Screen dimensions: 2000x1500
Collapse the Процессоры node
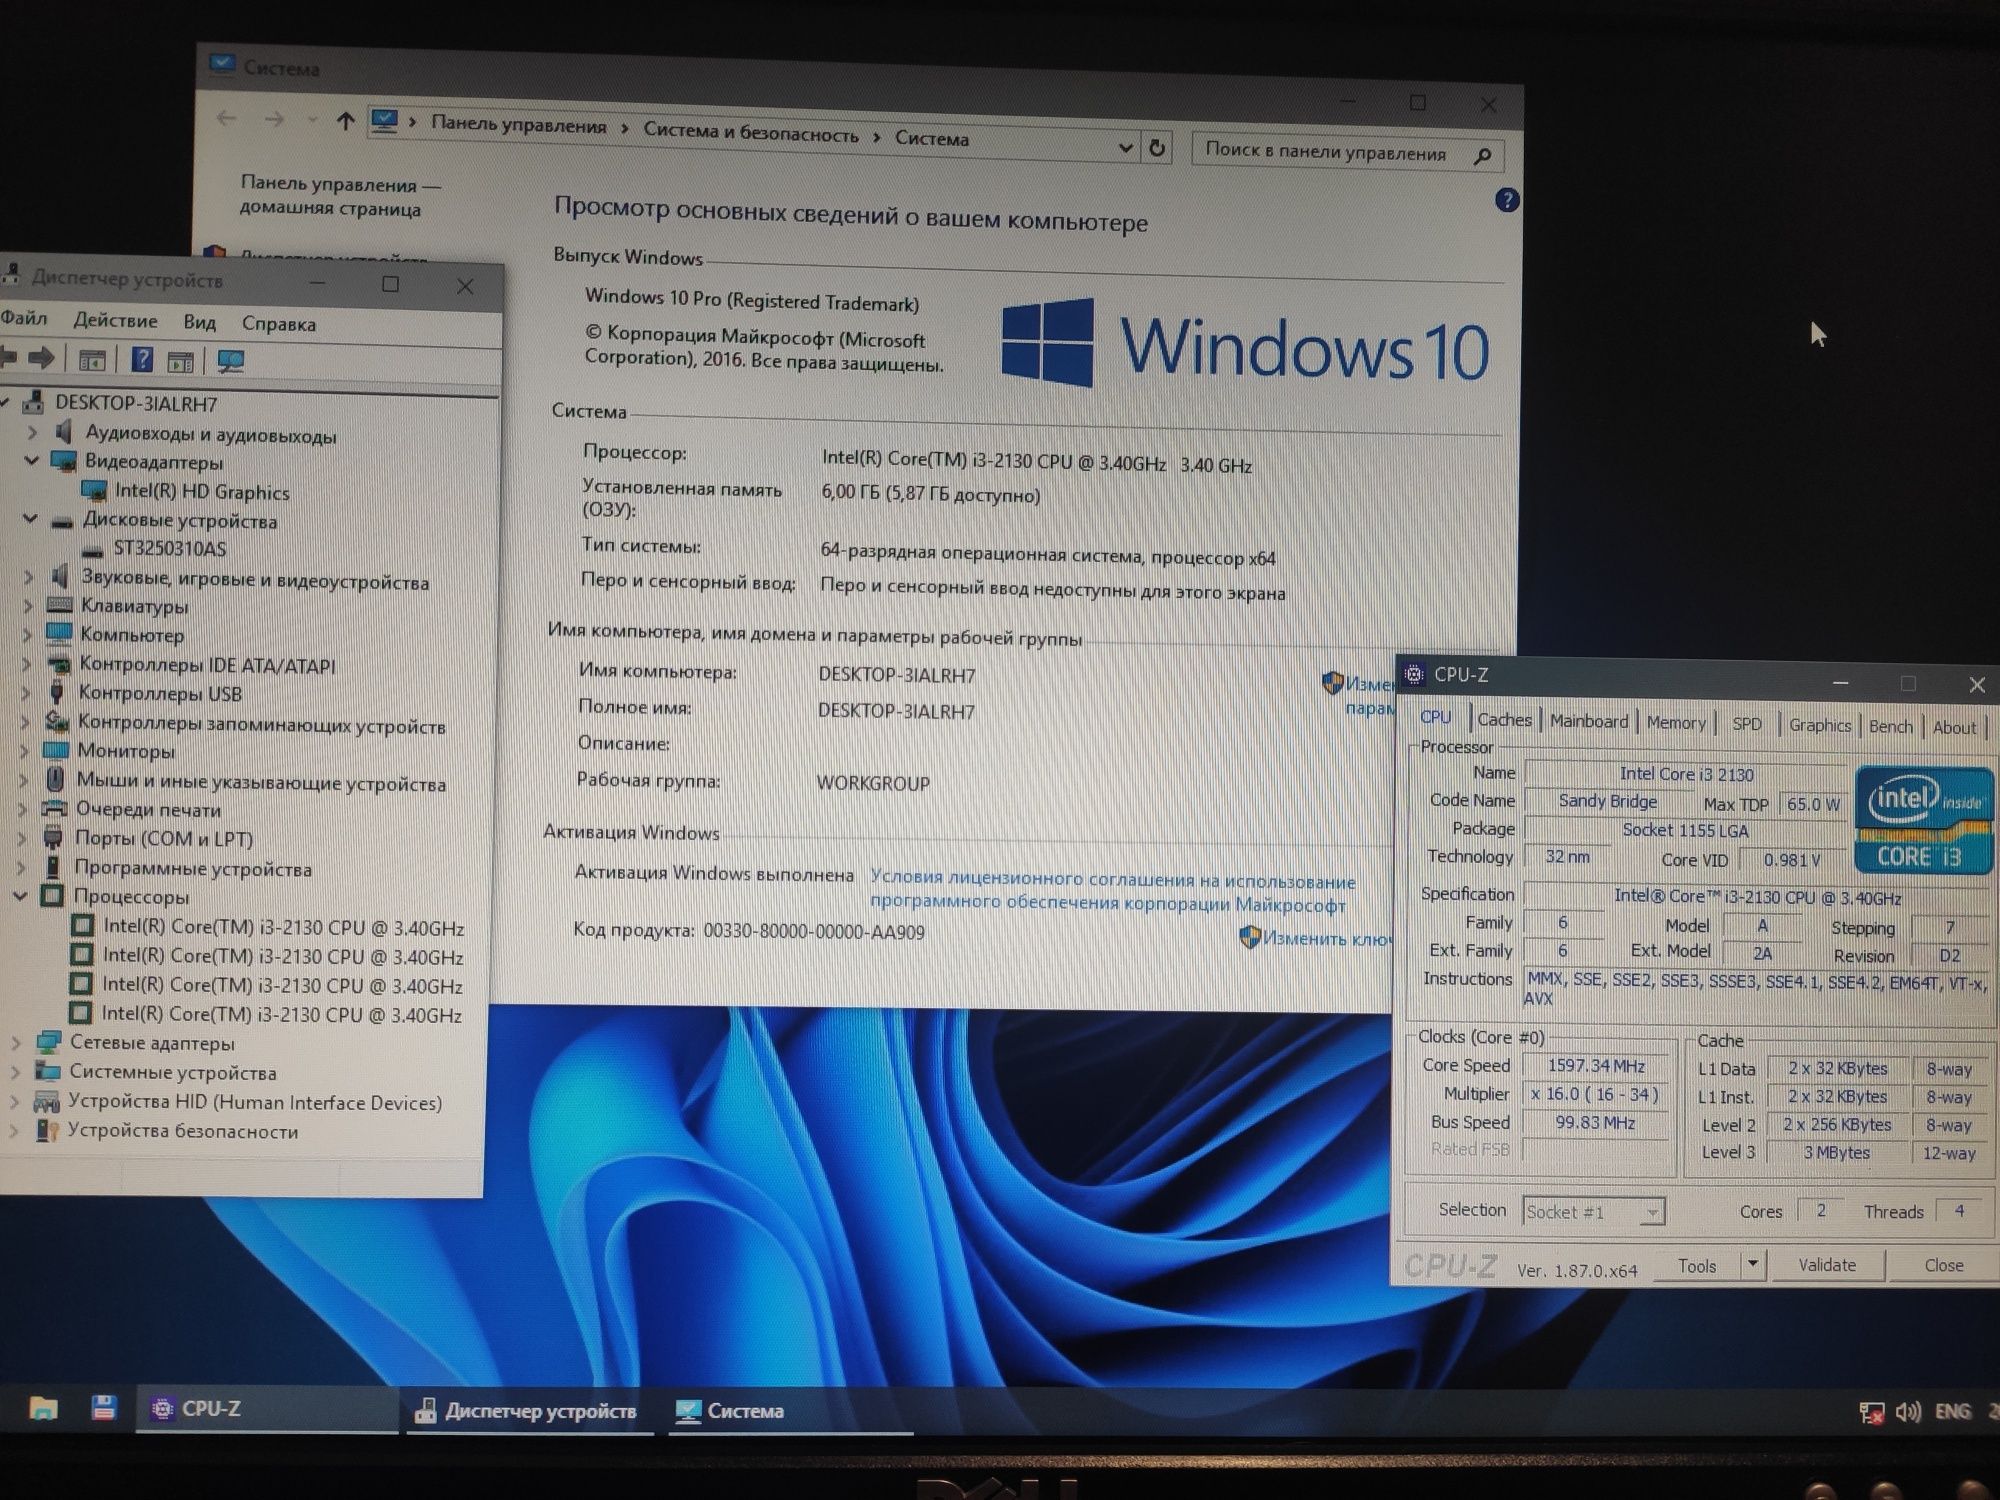[20, 896]
